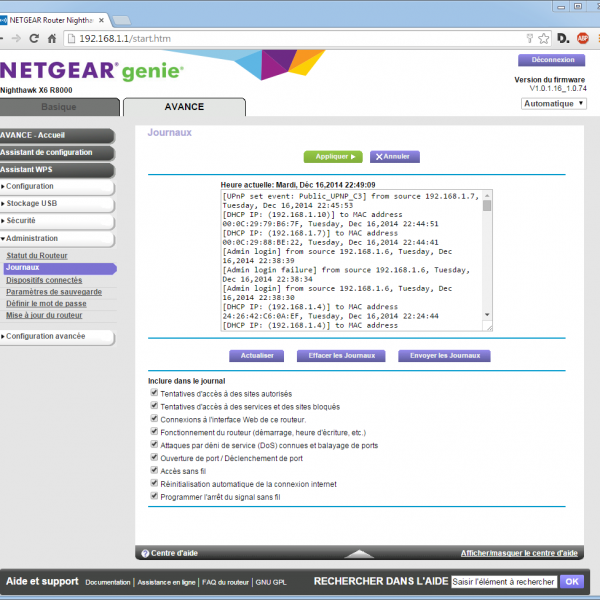The width and height of the screenshot is (600, 600).
Task: Click the green Appliquer button
Action: 333,156
